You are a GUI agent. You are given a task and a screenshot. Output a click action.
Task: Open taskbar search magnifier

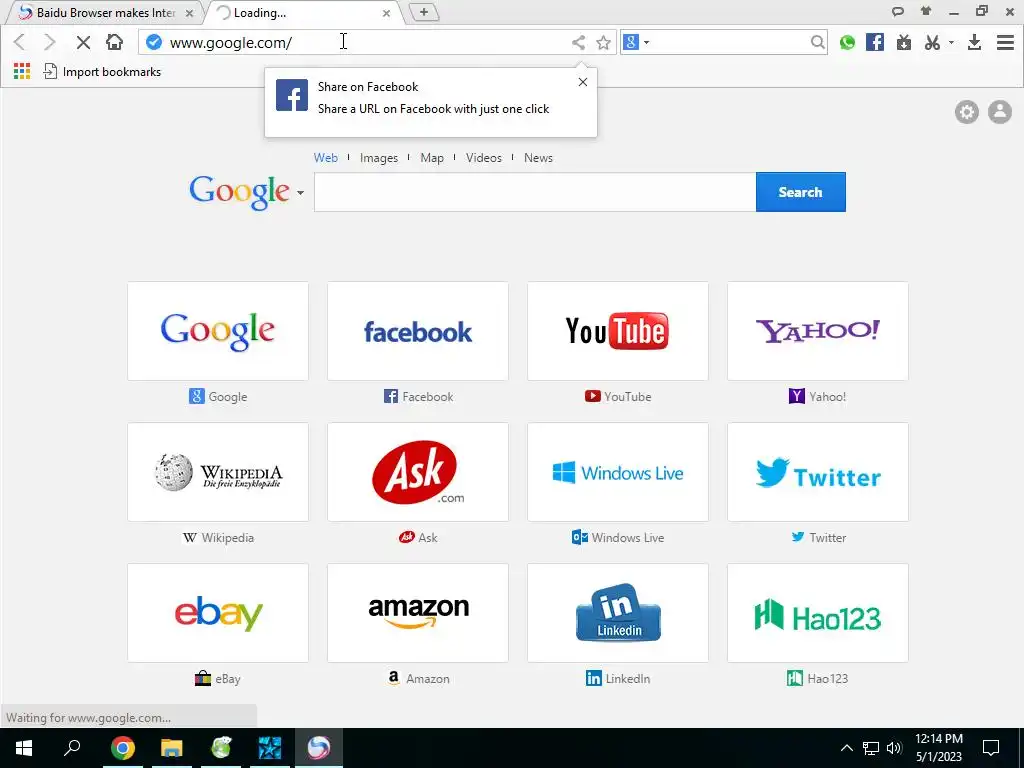(72, 748)
